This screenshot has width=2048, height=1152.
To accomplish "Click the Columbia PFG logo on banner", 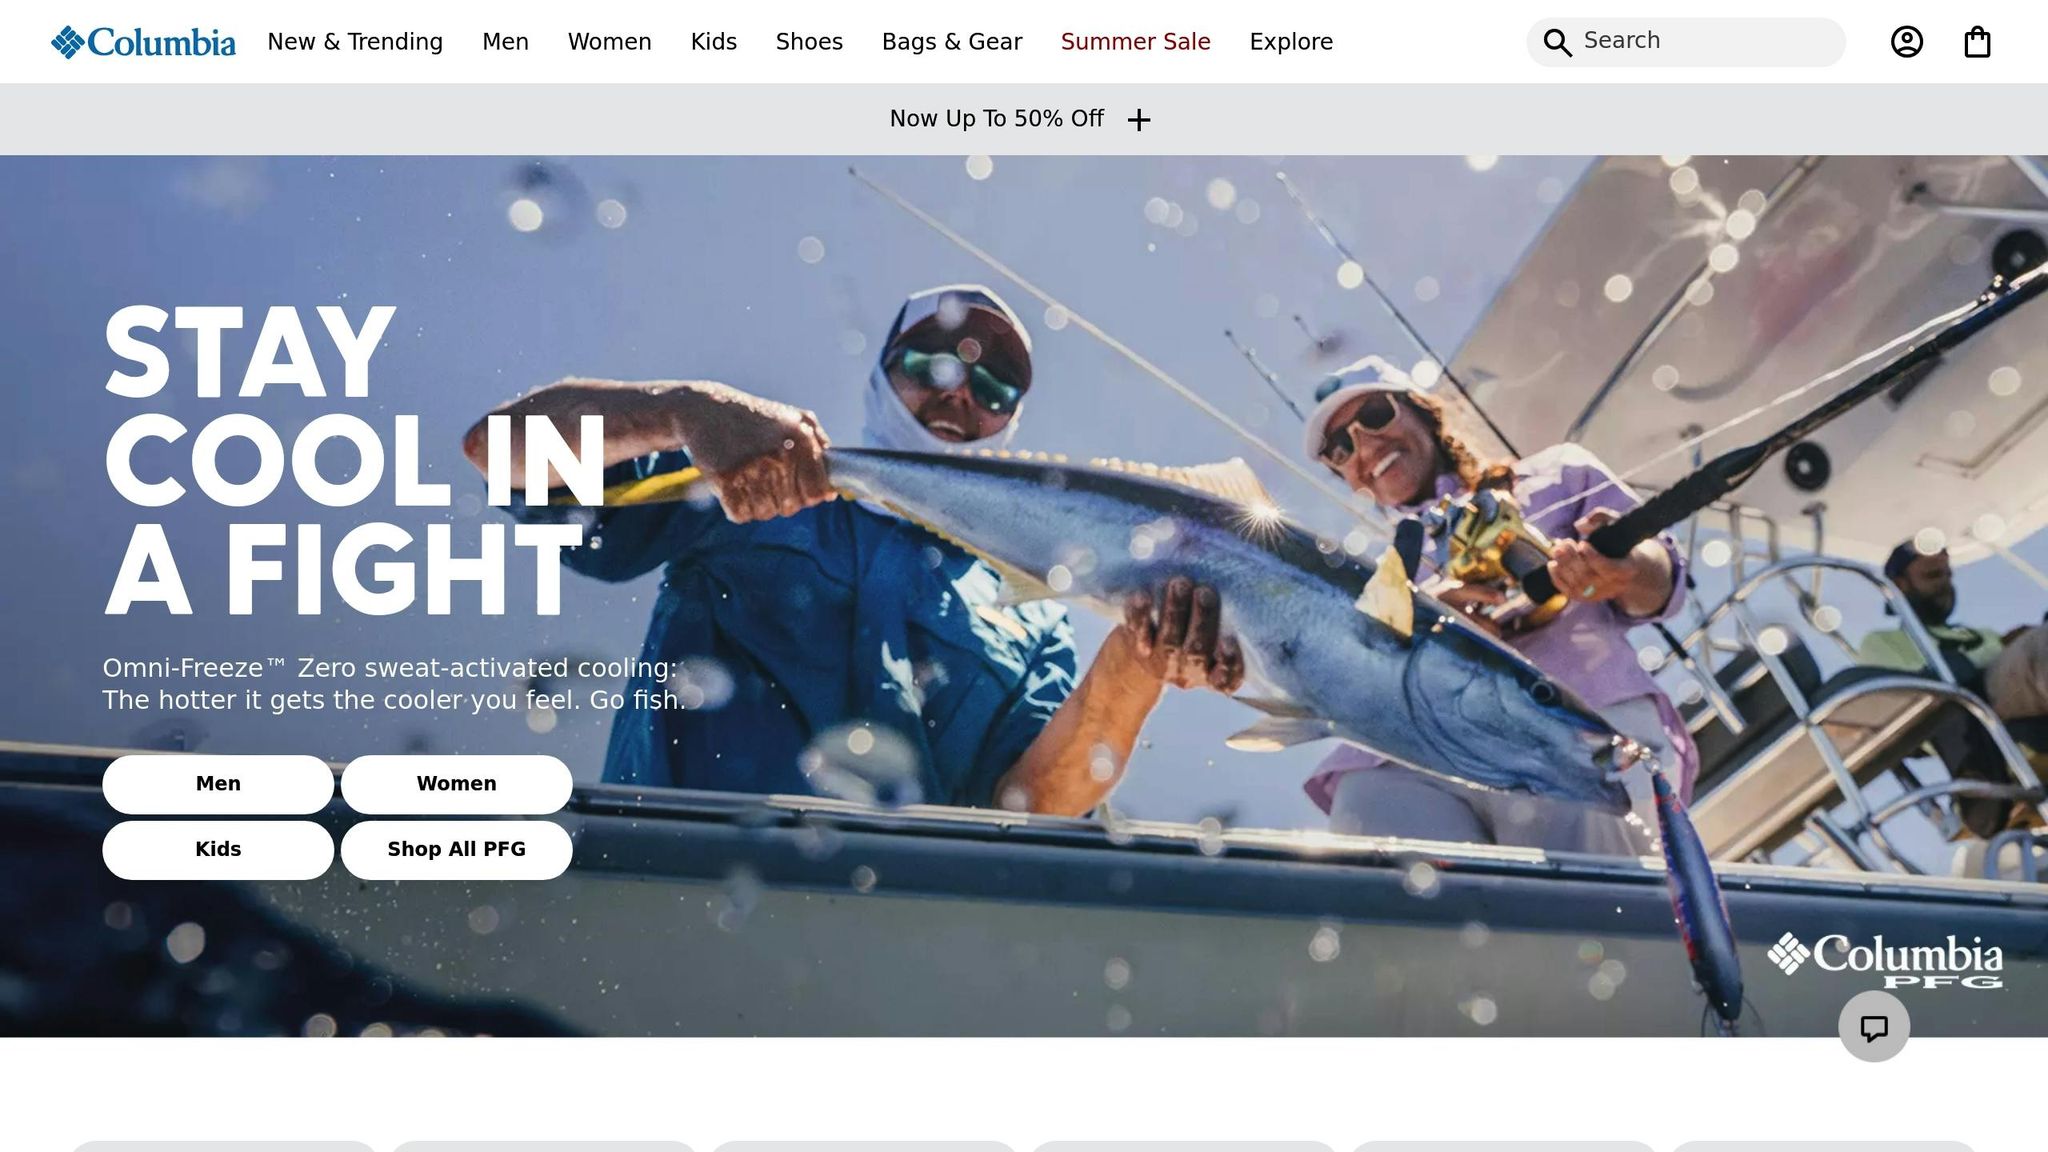I will 1885,960.
